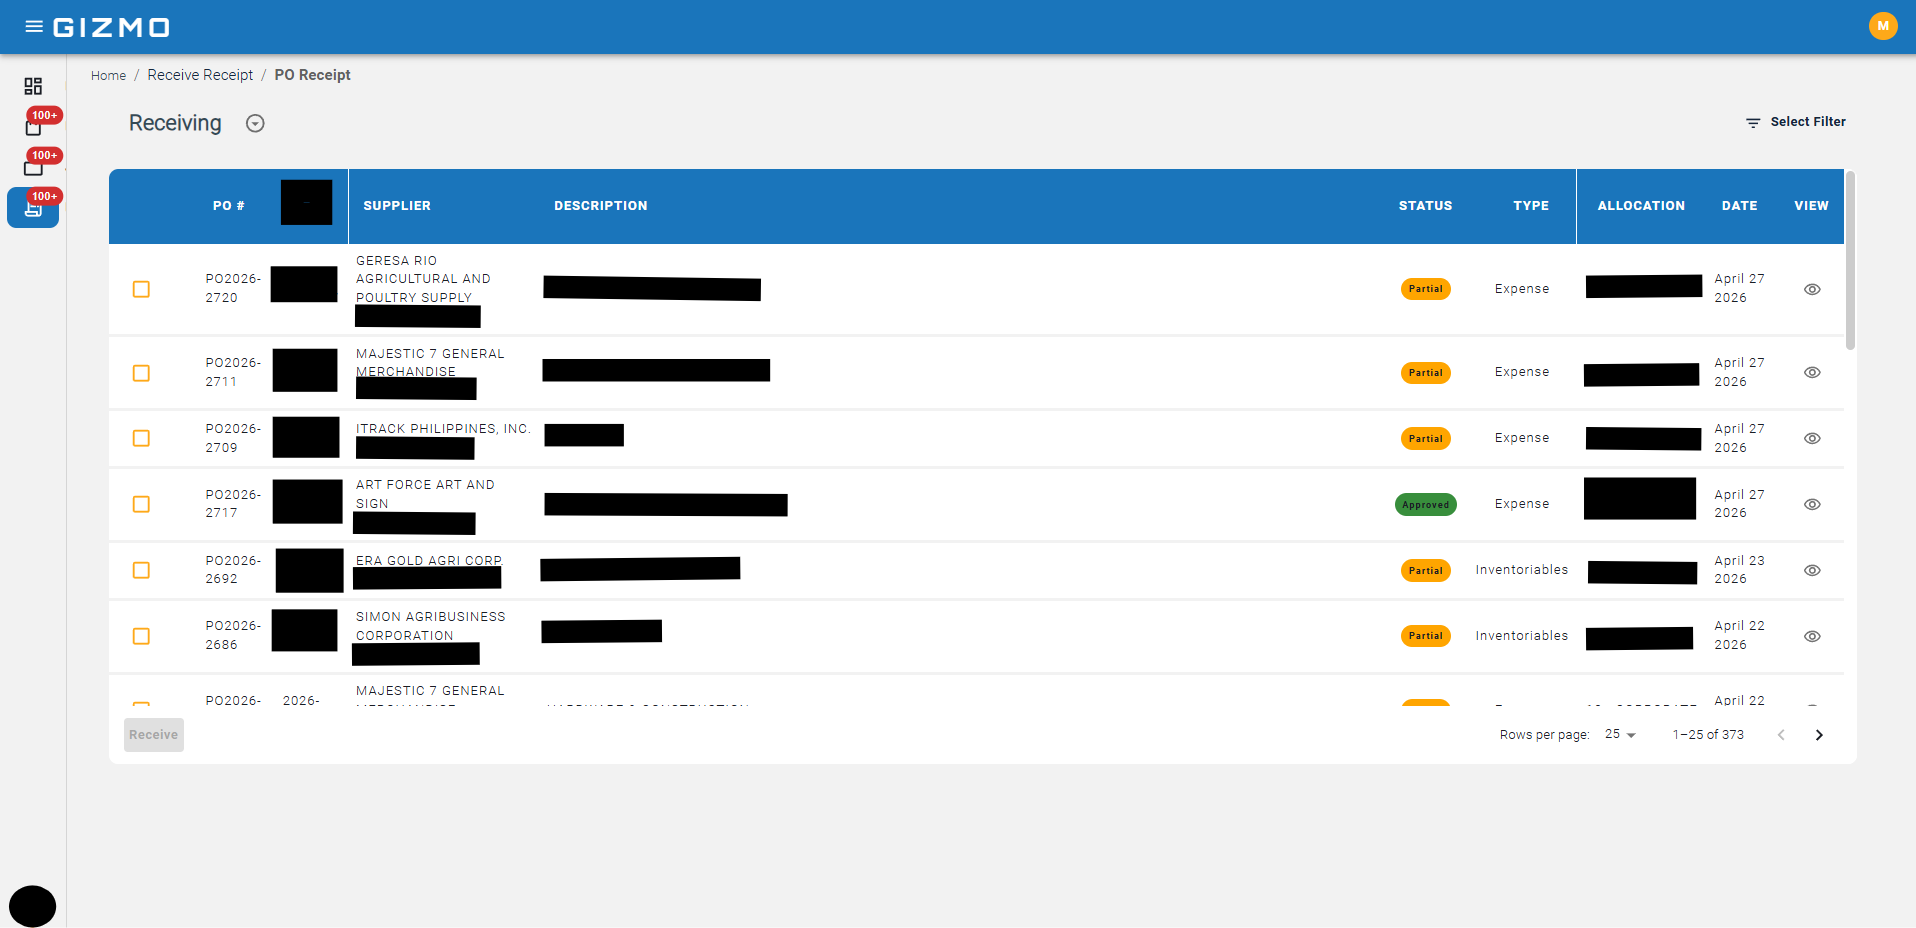Expand the Receiving title dropdown circle
This screenshot has width=1916, height=928.
click(255, 123)
